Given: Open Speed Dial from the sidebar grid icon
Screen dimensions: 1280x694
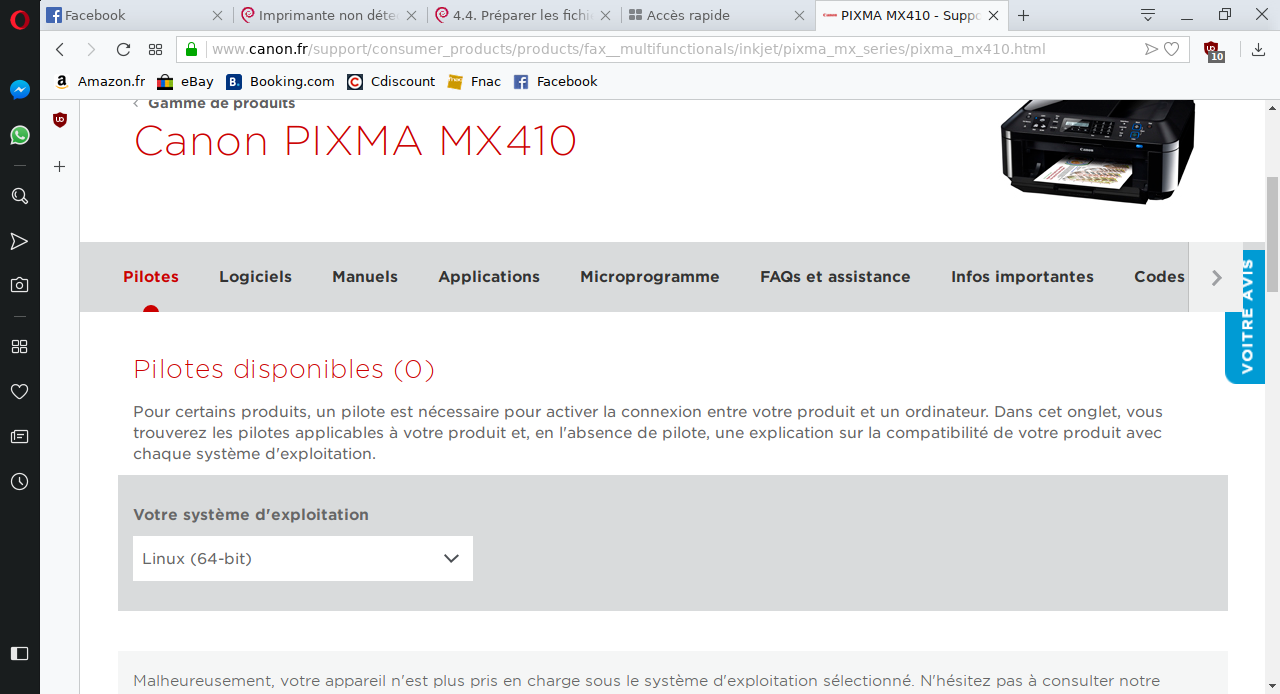Looking at the screenshot, I should pos(19,347).
